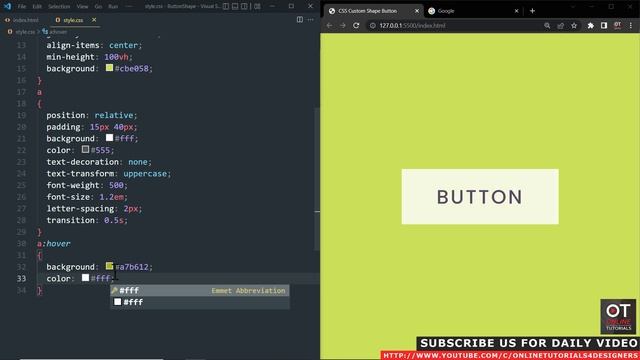640x360 pixels.
Task: Click the VS Code editor vertical scrollbar
Action: [x=317, y=180]
